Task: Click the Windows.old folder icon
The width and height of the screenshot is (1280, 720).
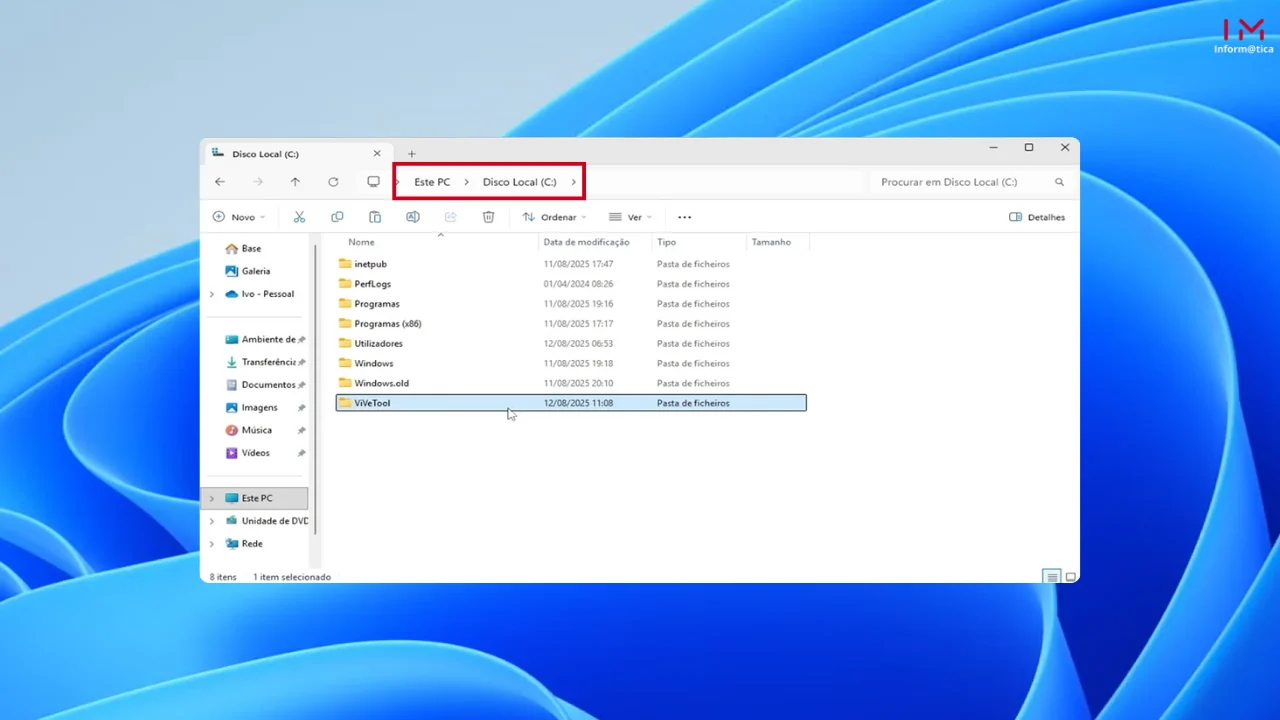Action: click(345, 383)
